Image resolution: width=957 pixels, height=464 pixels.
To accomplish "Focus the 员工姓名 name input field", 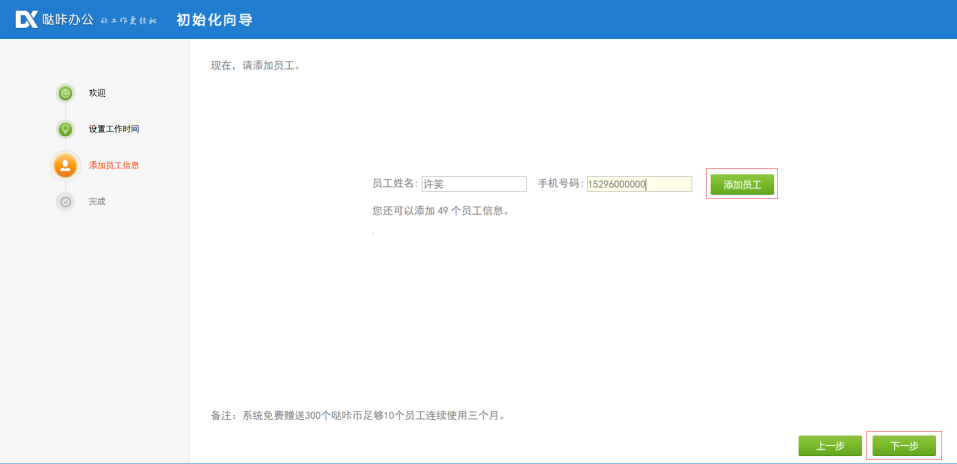I will 474,184.
